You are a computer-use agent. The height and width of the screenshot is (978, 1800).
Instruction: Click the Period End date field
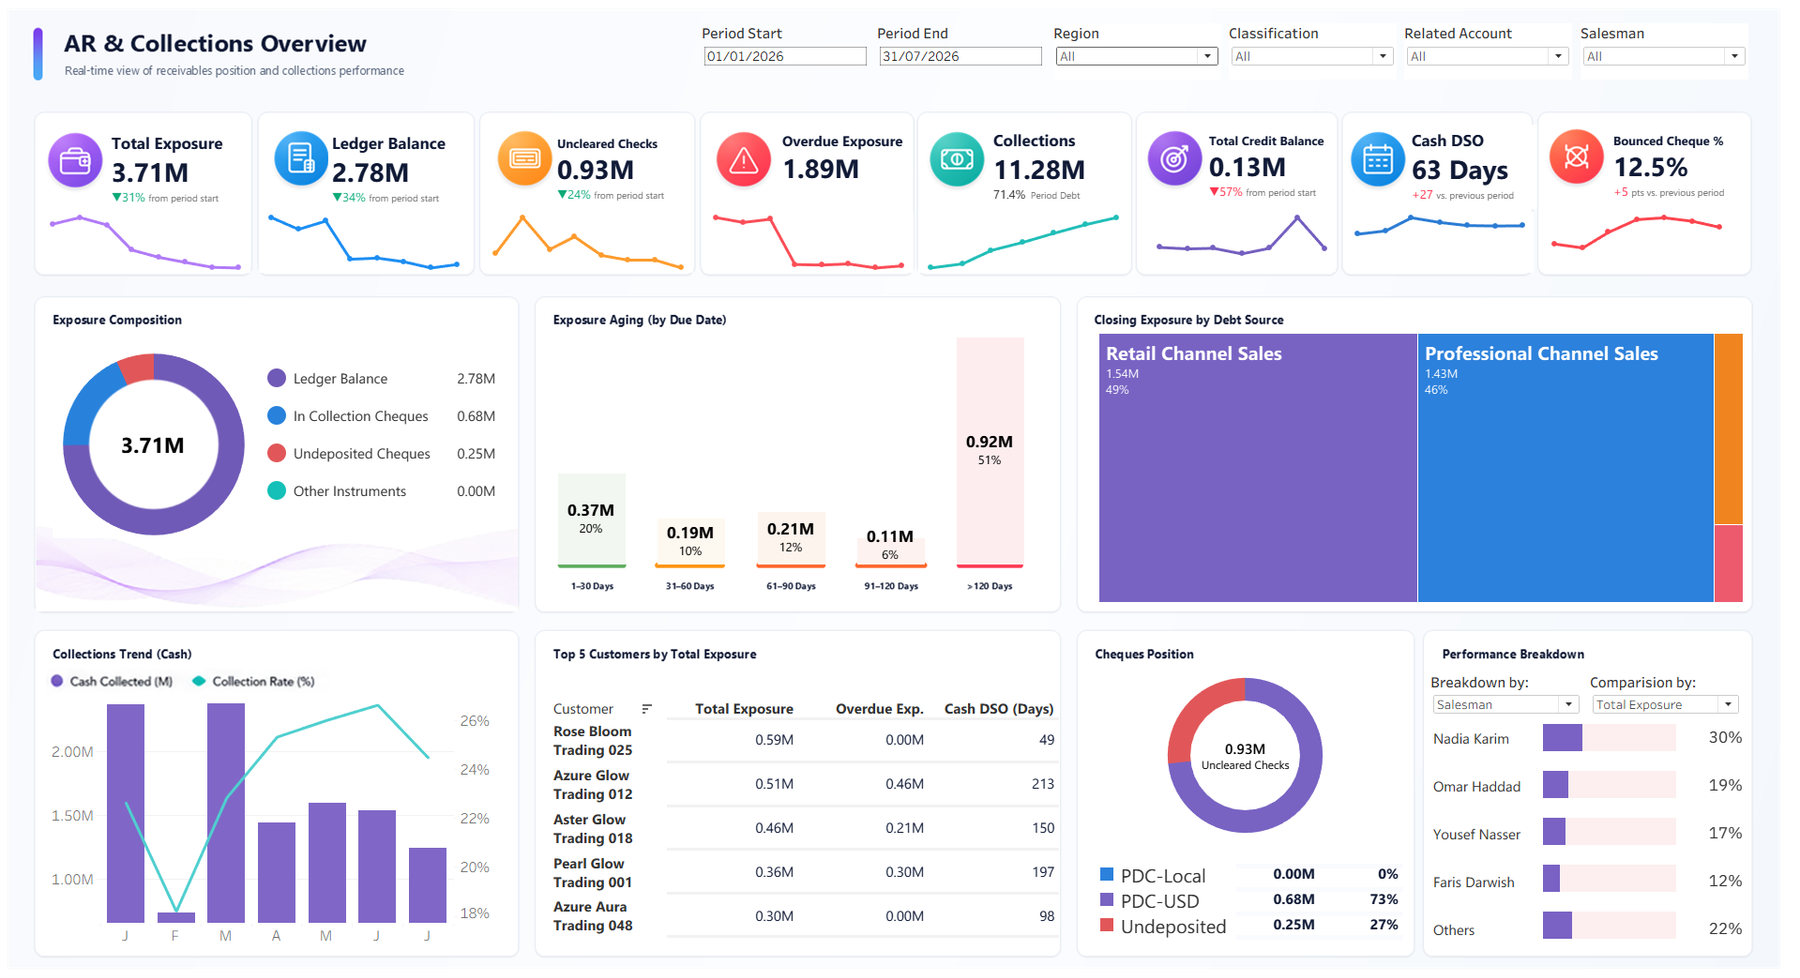click(x=960, y=56)
